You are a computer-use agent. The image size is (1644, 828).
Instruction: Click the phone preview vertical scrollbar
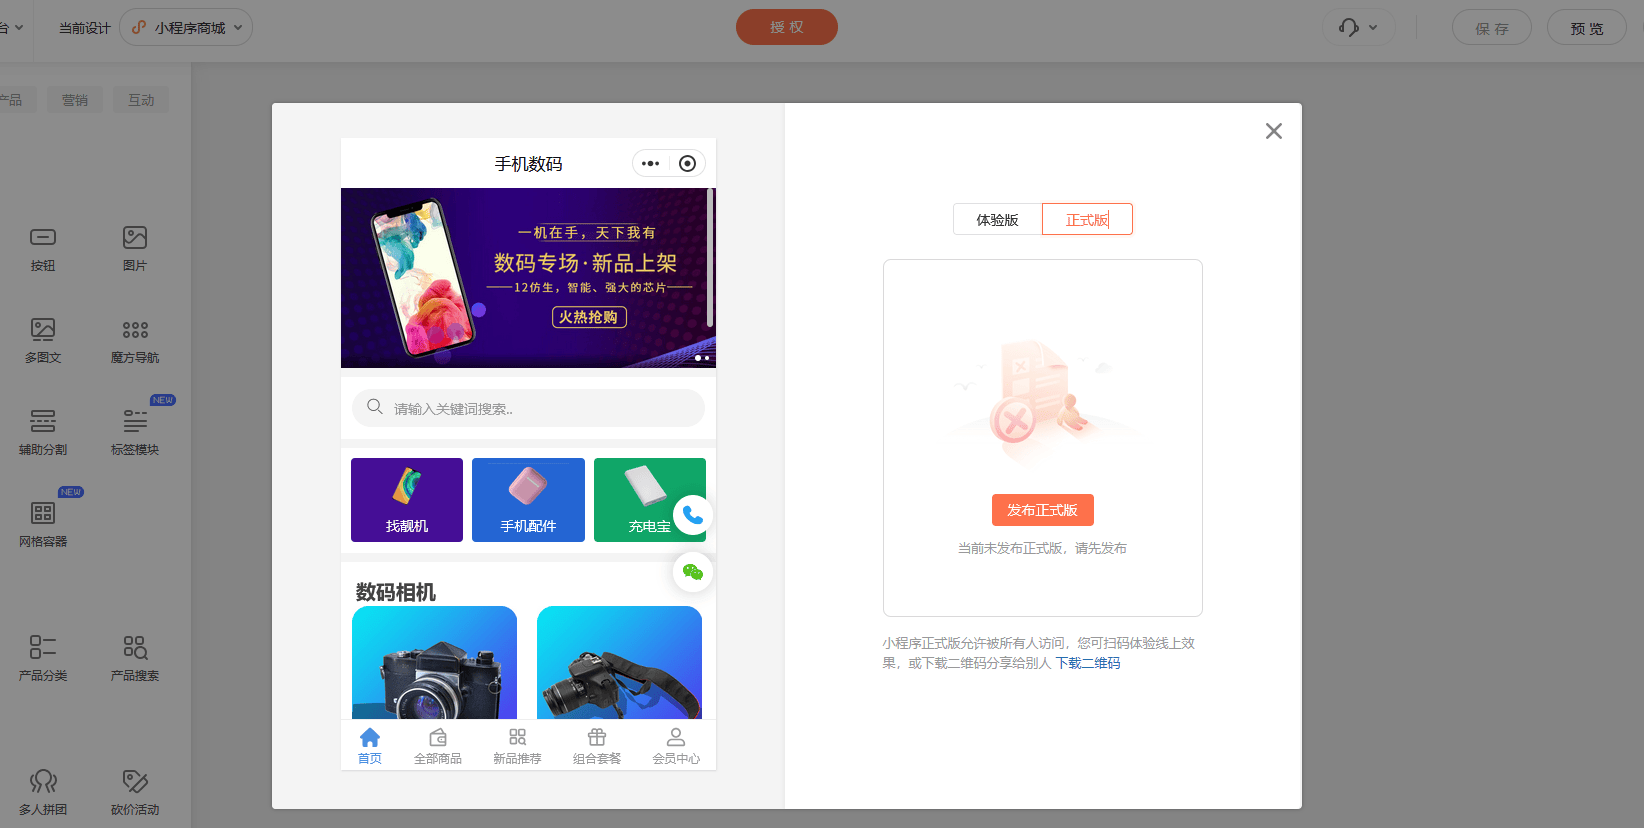710,258
